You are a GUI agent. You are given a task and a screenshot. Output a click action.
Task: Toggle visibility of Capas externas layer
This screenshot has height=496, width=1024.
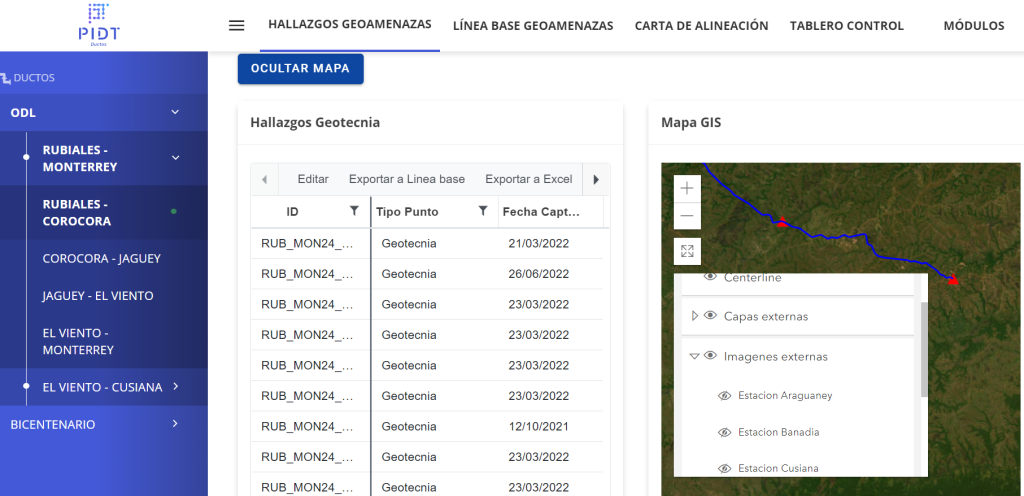(710, 316)
